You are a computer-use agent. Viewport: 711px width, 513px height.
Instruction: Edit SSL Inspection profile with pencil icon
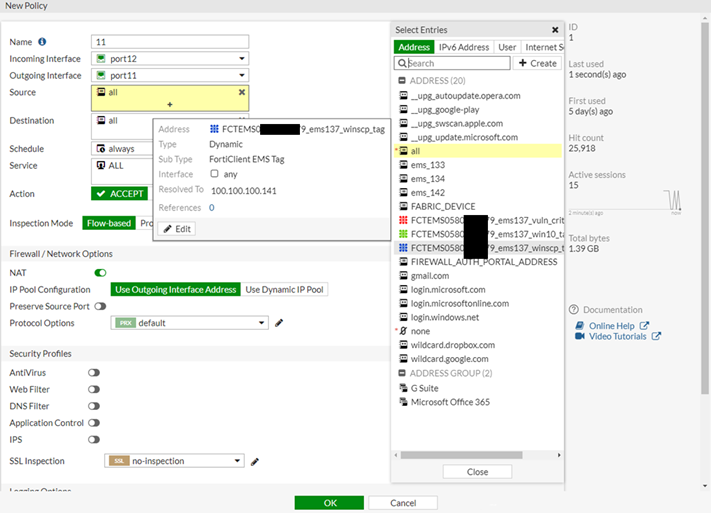tap(255, 461)
